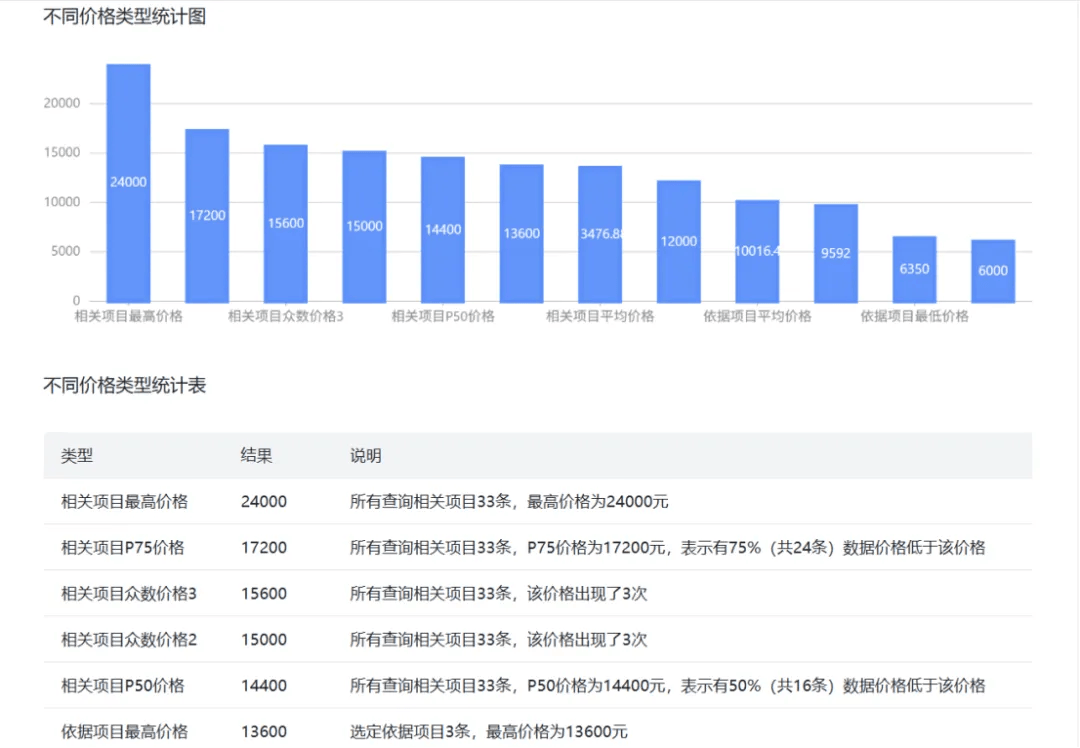
Task: Click the bar showing 10016.4 value
Action: [x=757, y=251]
